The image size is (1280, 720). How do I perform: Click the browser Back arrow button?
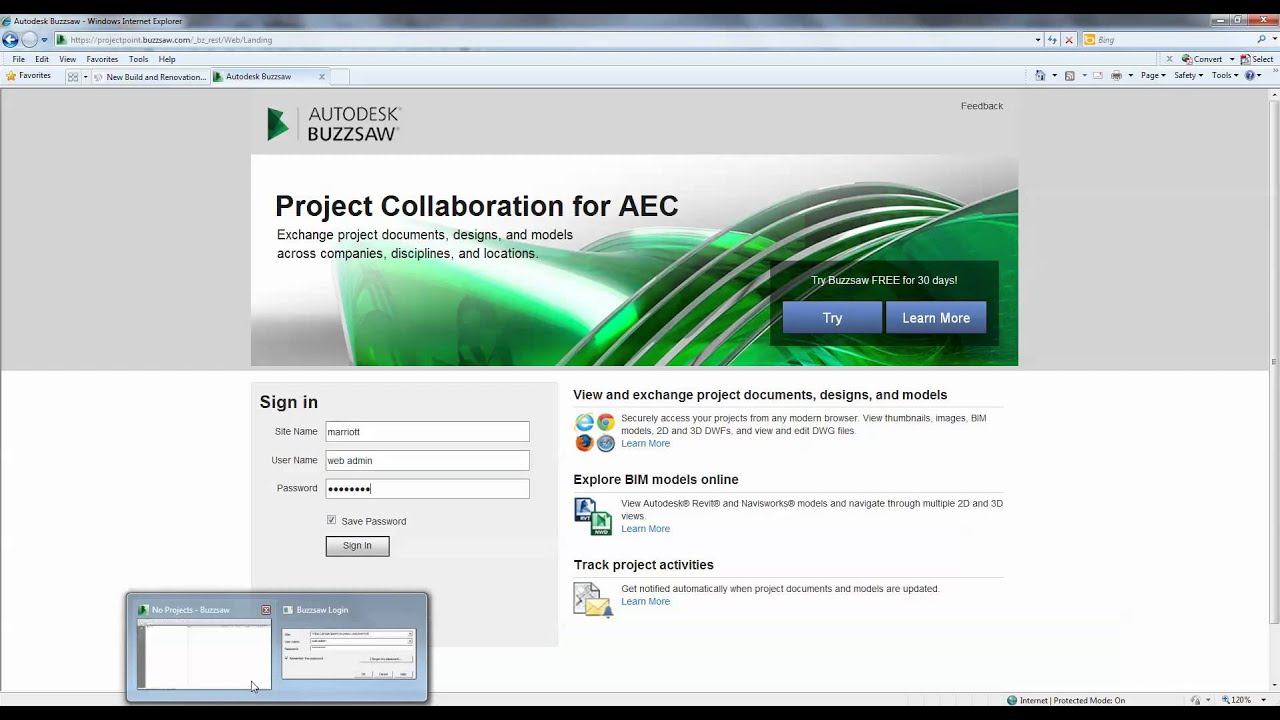(10, 40)
